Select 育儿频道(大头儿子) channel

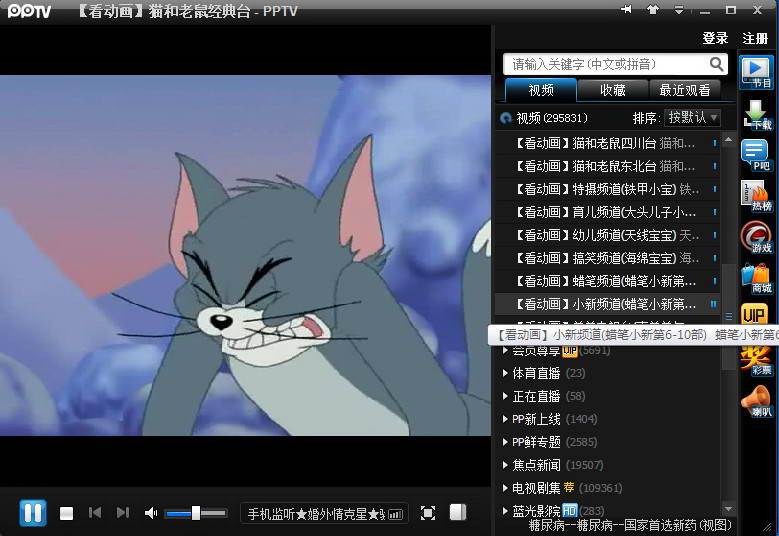point(607,212)
